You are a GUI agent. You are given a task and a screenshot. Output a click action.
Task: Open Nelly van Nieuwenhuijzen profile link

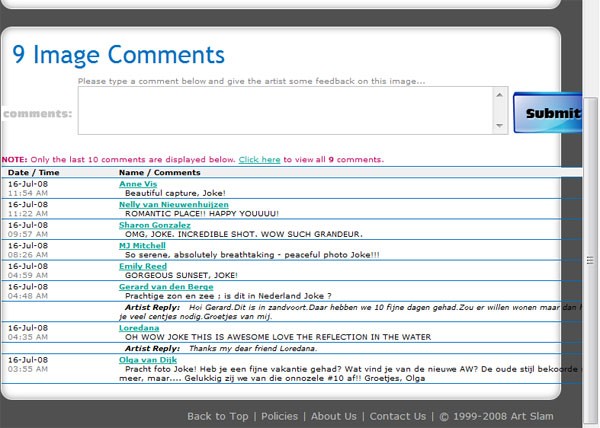(x=174, y=205)
